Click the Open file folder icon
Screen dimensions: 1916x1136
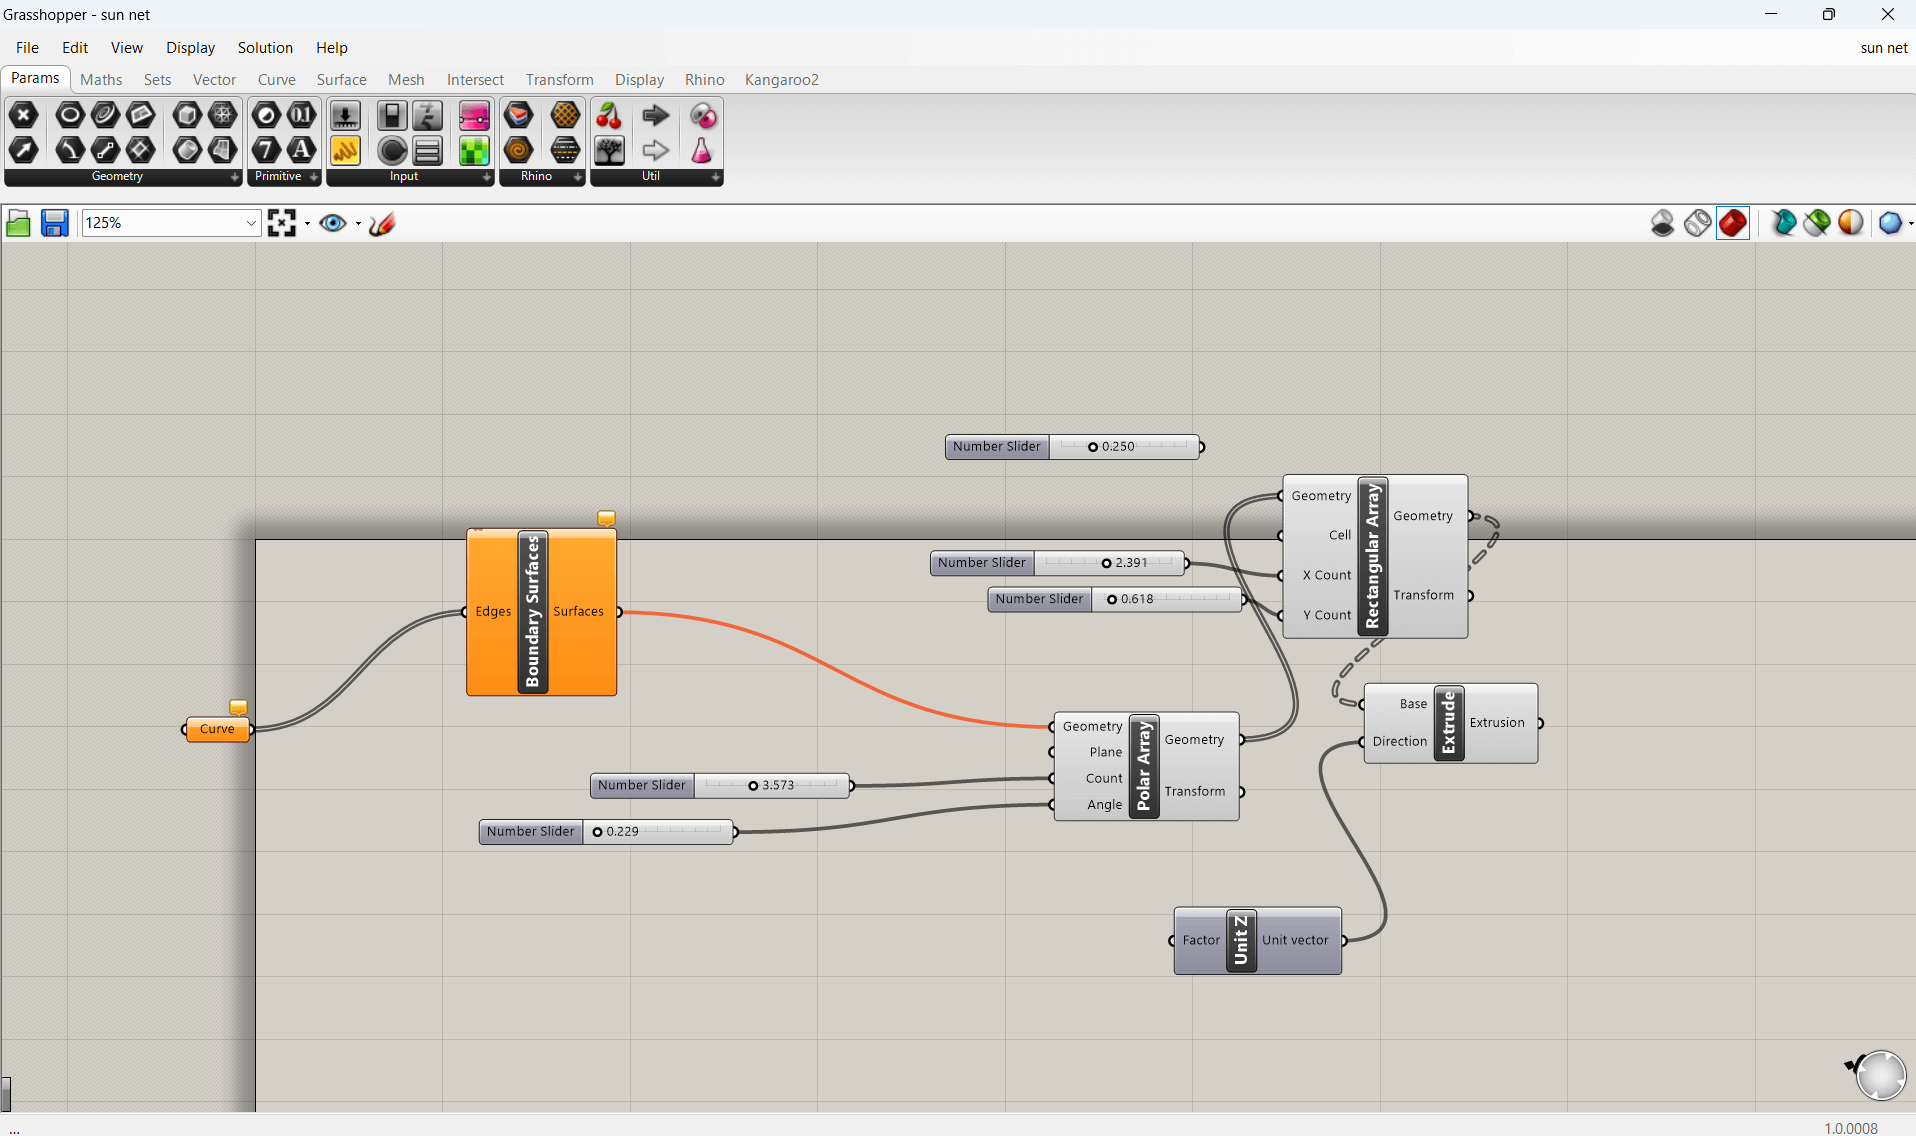pos(18,223)
